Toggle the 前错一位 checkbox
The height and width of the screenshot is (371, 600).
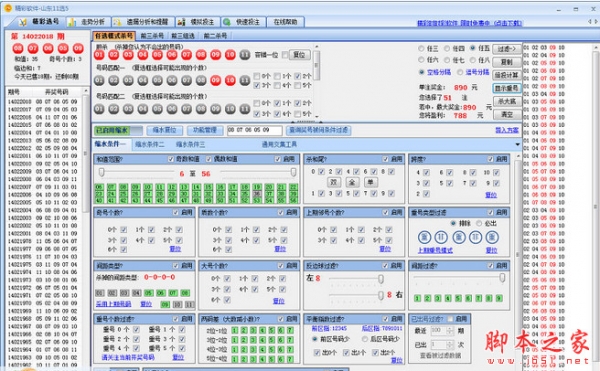(285, 55)
